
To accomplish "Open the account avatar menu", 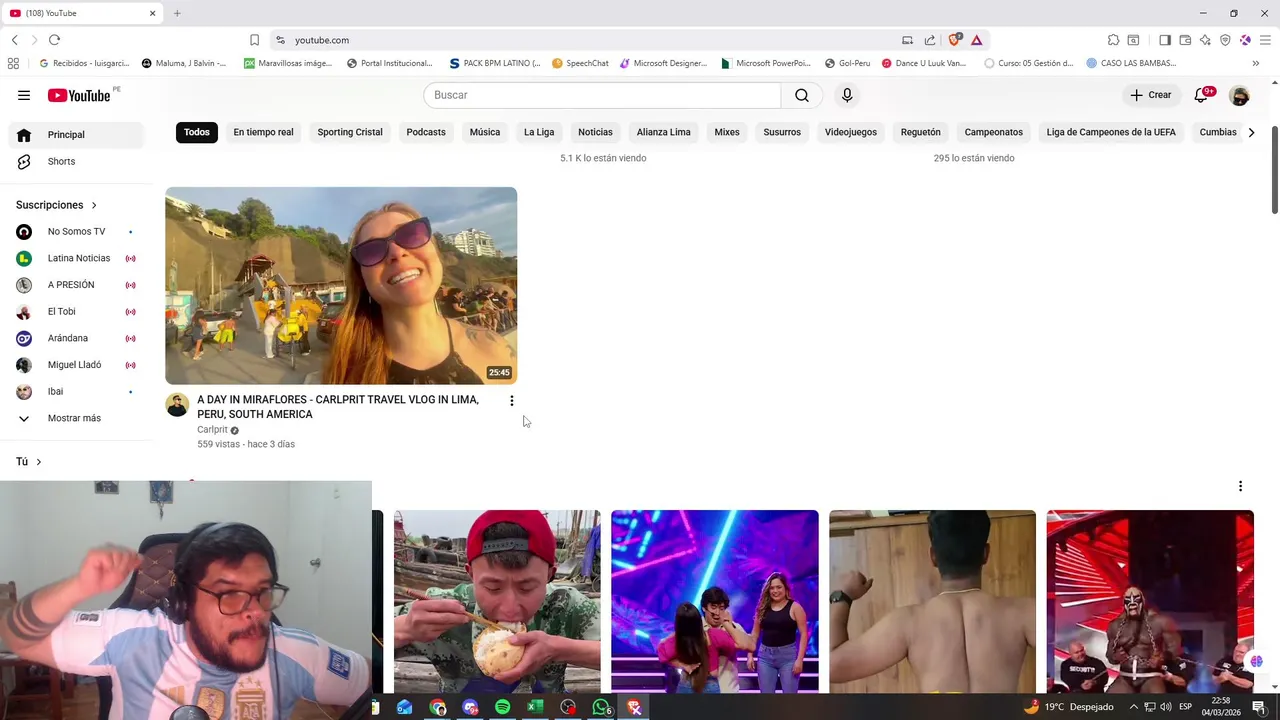I will pyautogui.click(x=1240, y=95).
